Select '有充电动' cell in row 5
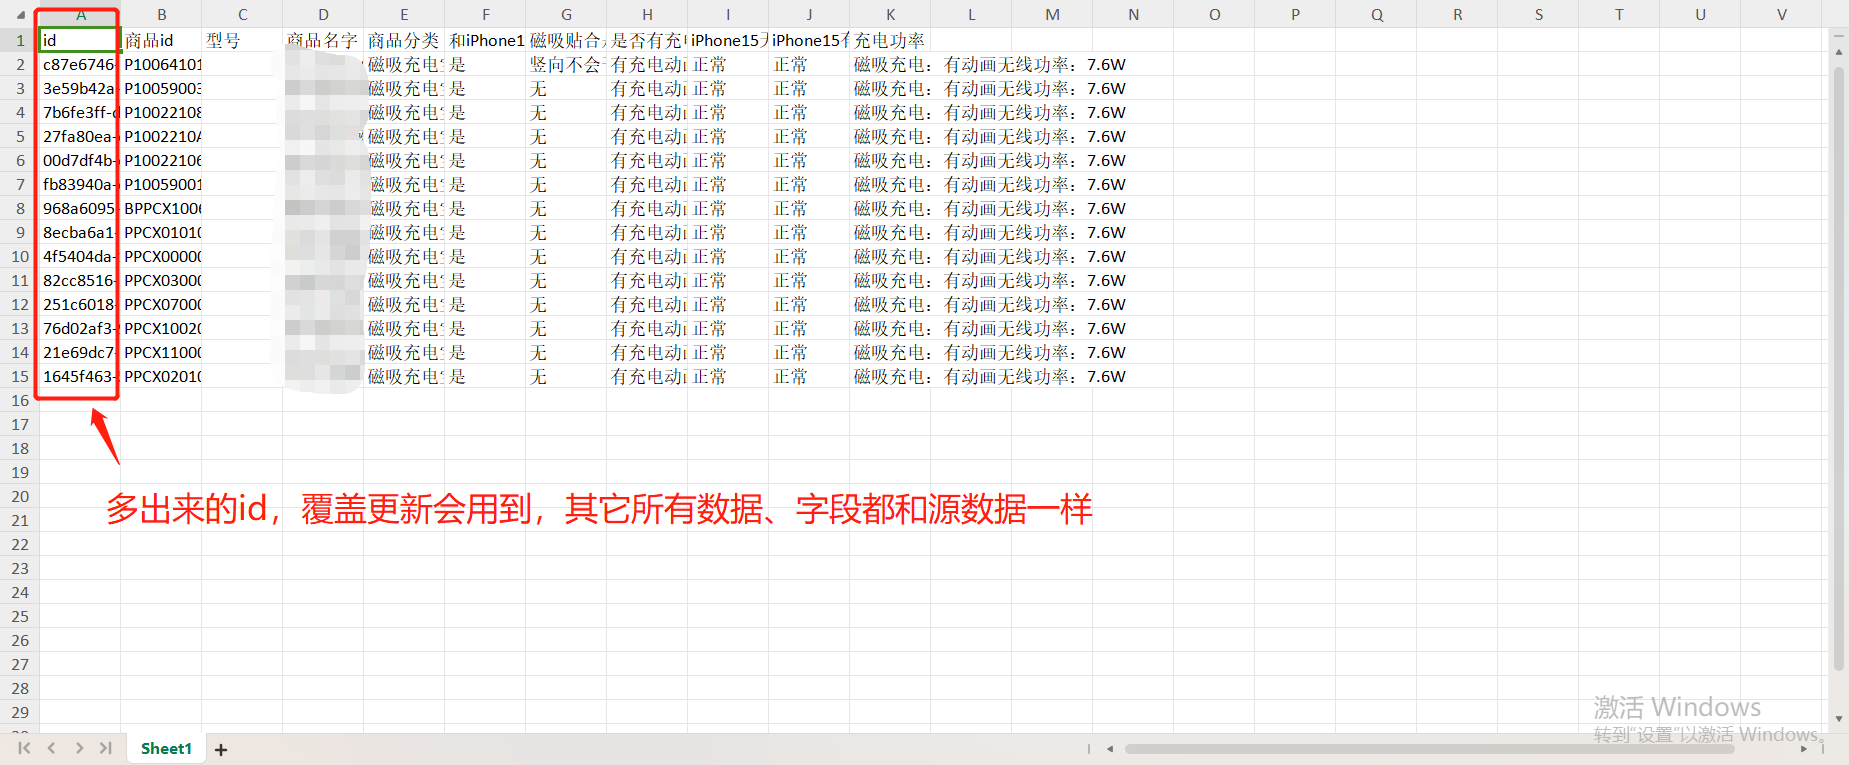1849x765 pixels. 647,136
